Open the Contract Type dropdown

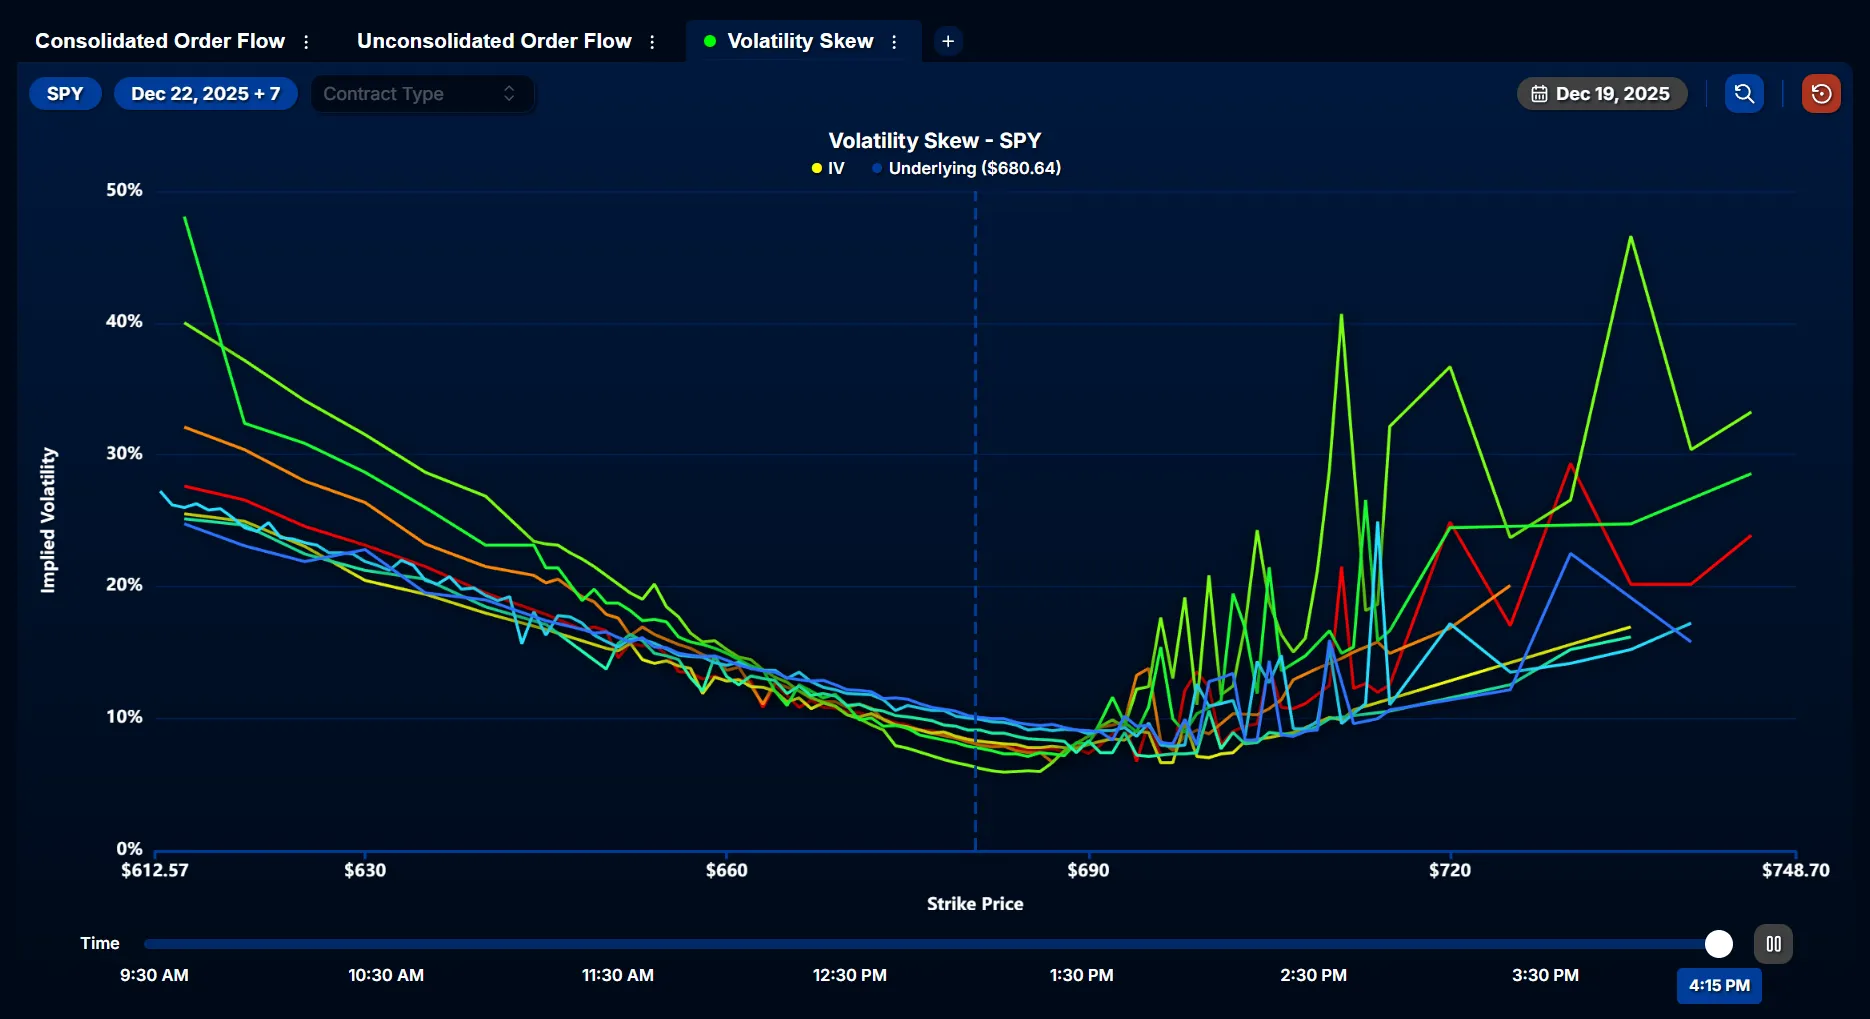[421, 94]
